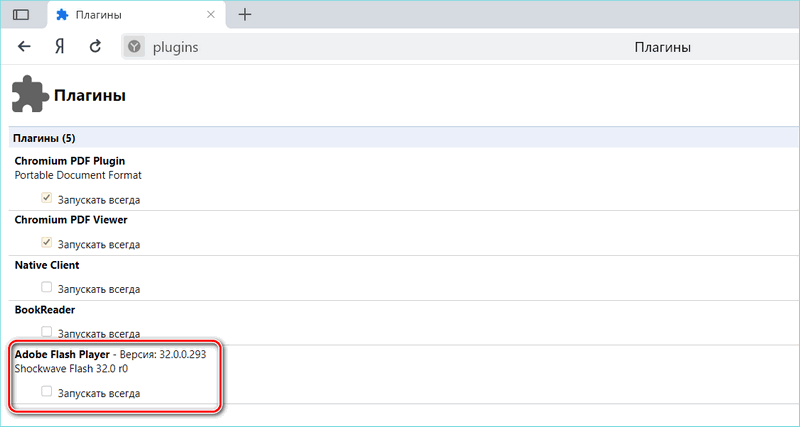Enable Запускать всегда for BookReader

point(47,332)
